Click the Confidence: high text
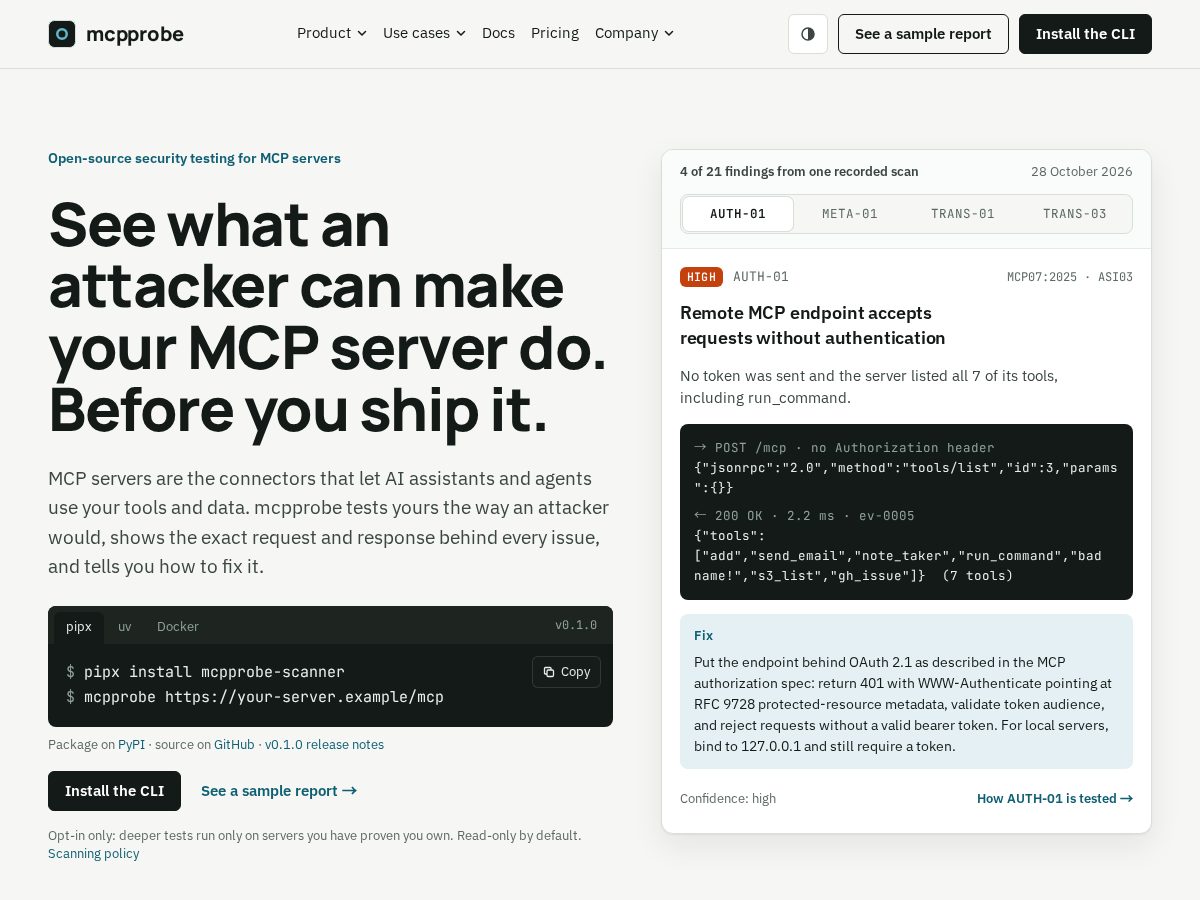The width and height of the screenshot is (1200, 900). pos(728,799)
